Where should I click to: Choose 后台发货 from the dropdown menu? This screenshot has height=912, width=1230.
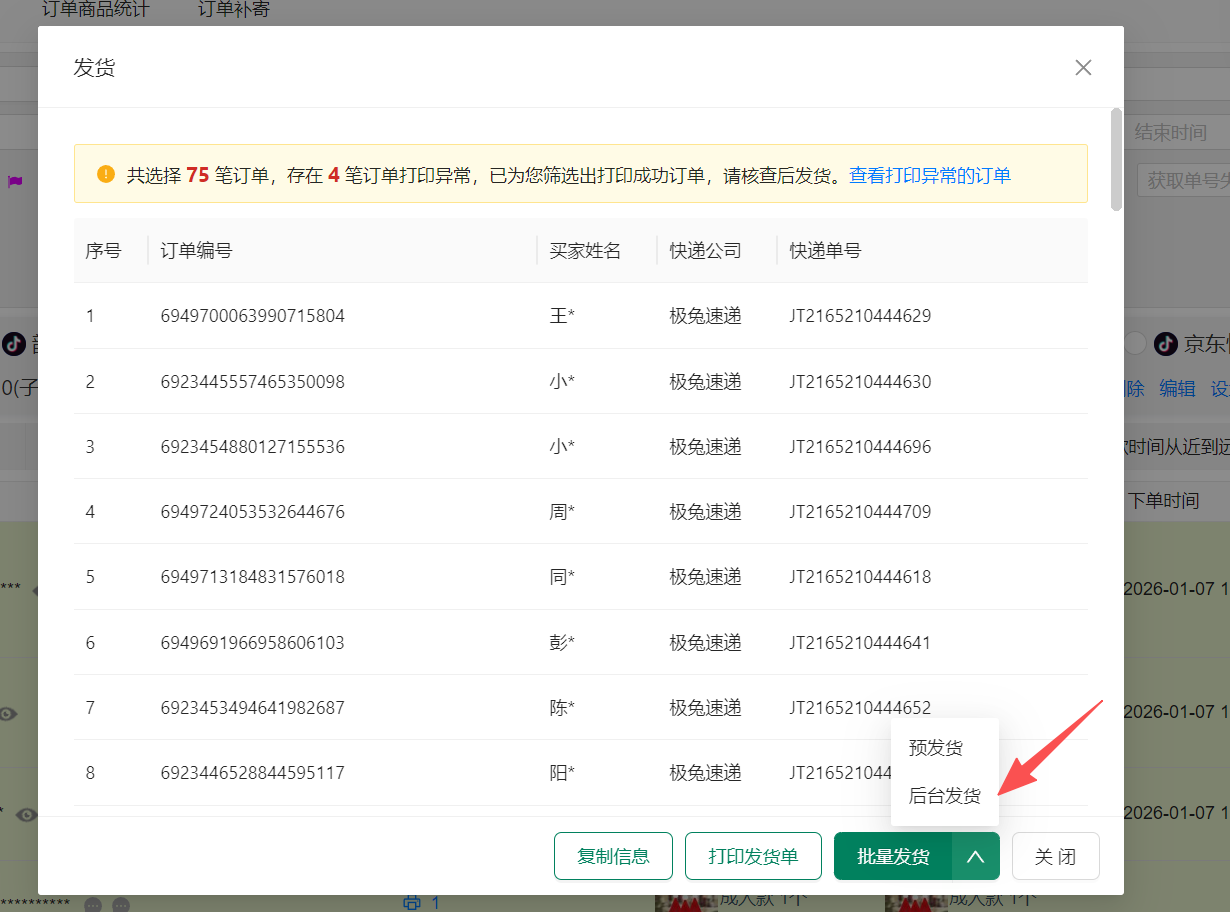(944, 796)
